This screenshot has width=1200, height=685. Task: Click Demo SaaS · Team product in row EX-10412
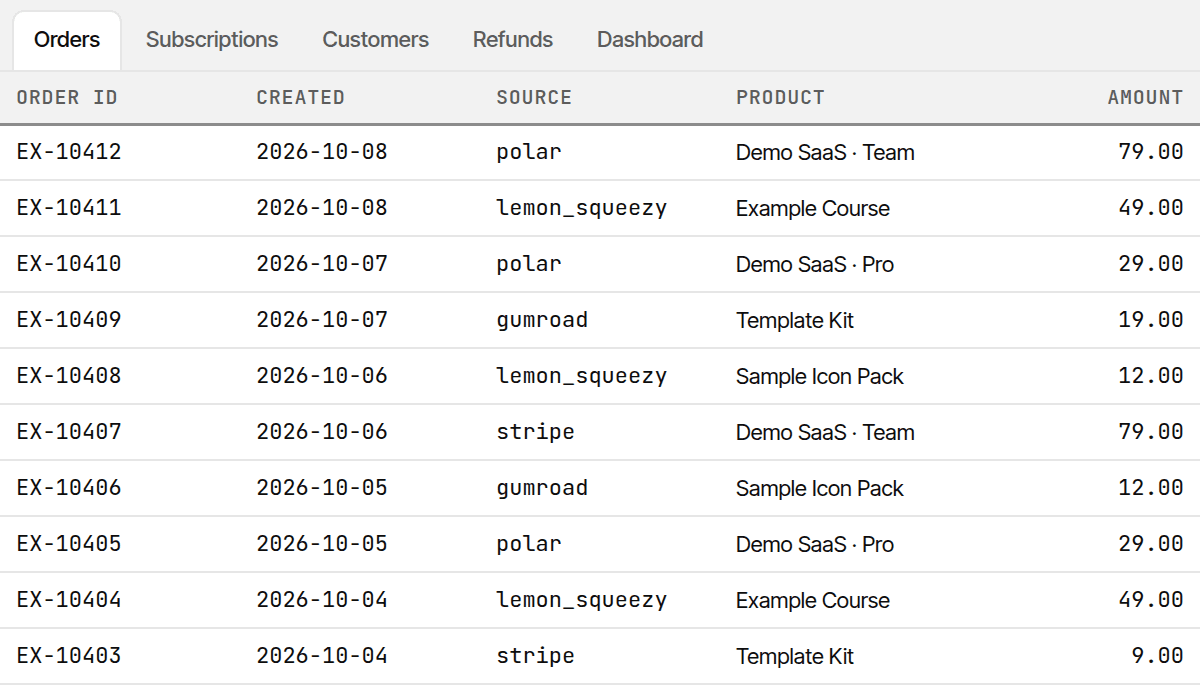pyautogui.click(x=825, y=152)
